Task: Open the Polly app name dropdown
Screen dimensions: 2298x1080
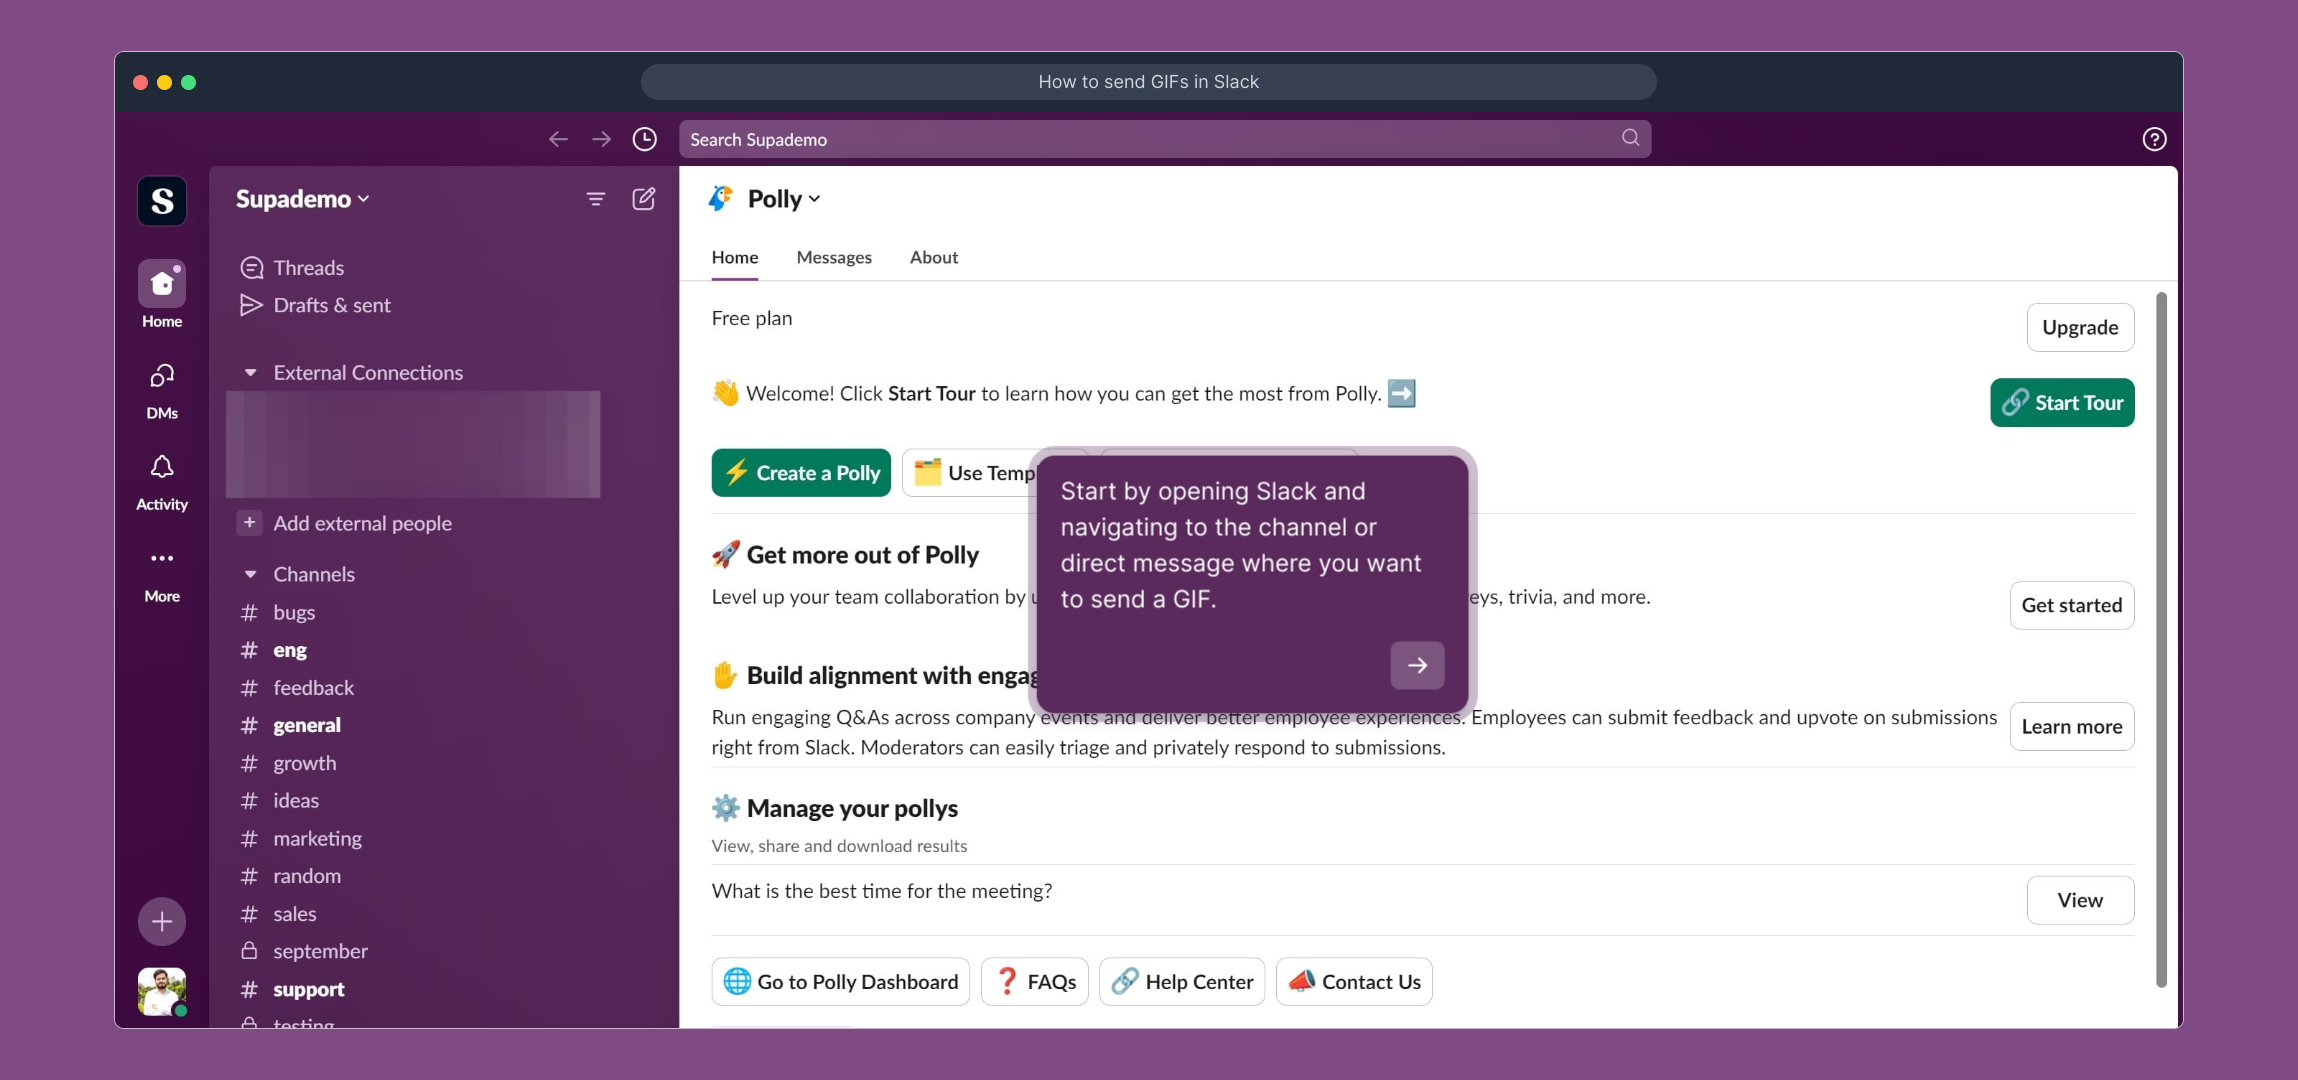Action: coord(784,199)
